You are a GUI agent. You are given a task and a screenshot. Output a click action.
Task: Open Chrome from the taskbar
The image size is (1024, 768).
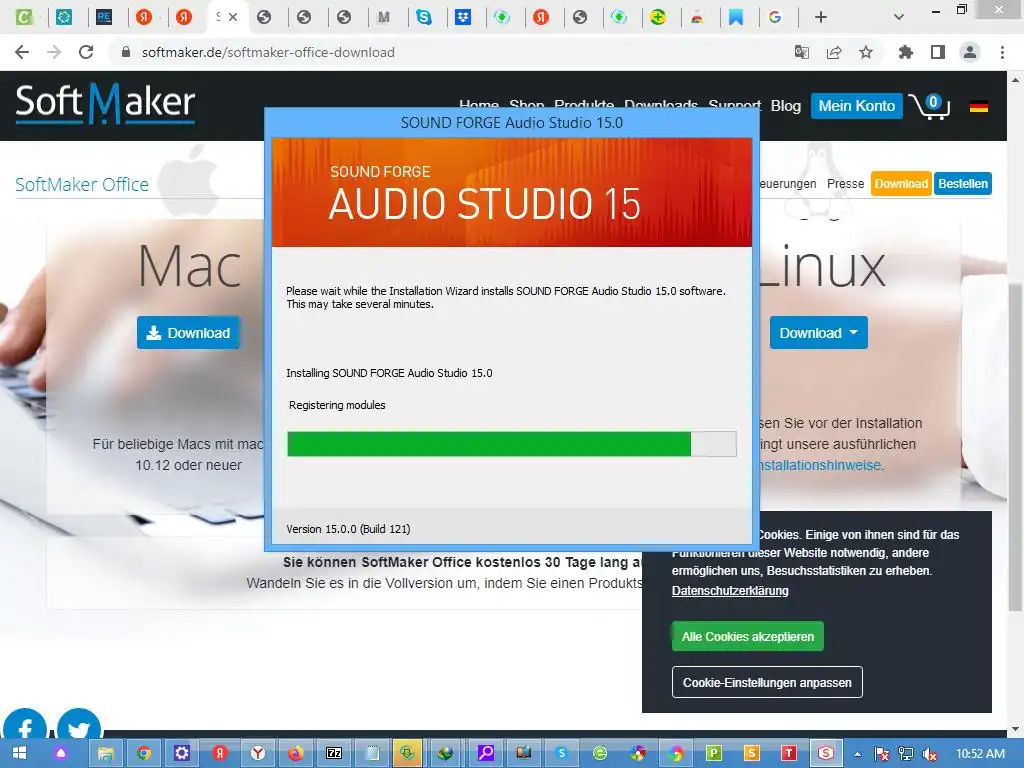(144, 754)
